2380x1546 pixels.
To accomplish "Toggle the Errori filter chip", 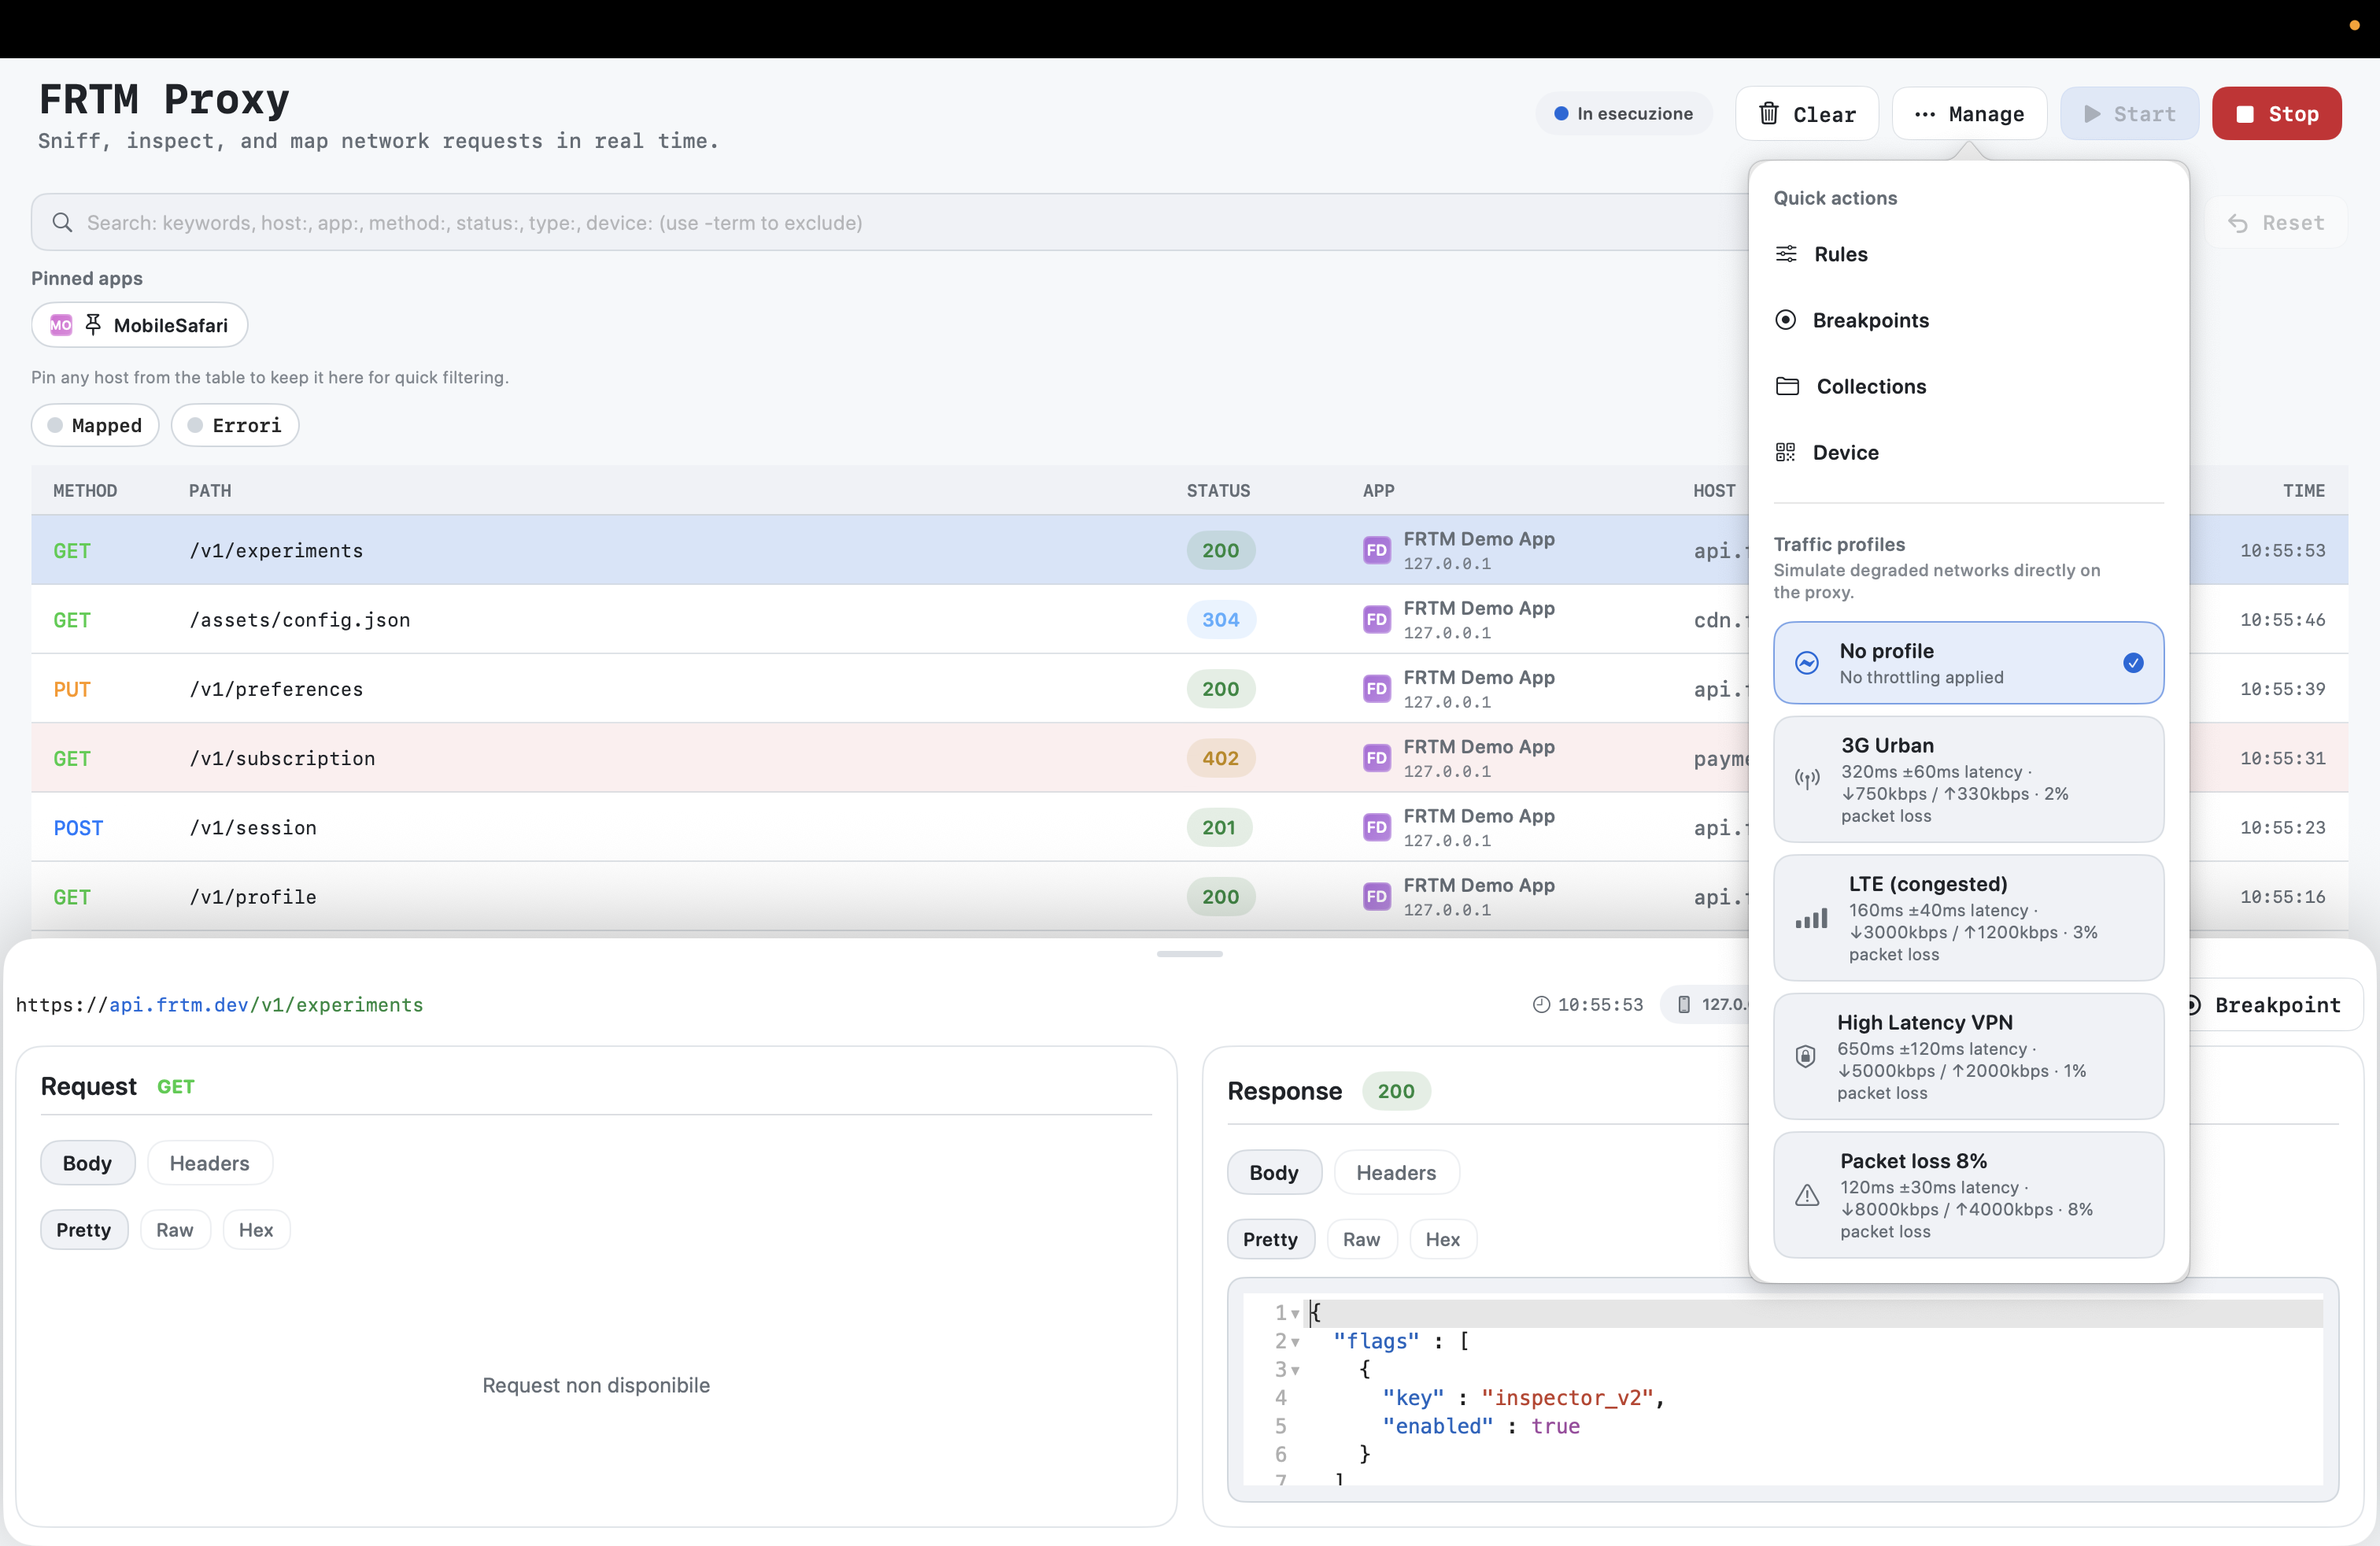I will [x=235, y=425].
